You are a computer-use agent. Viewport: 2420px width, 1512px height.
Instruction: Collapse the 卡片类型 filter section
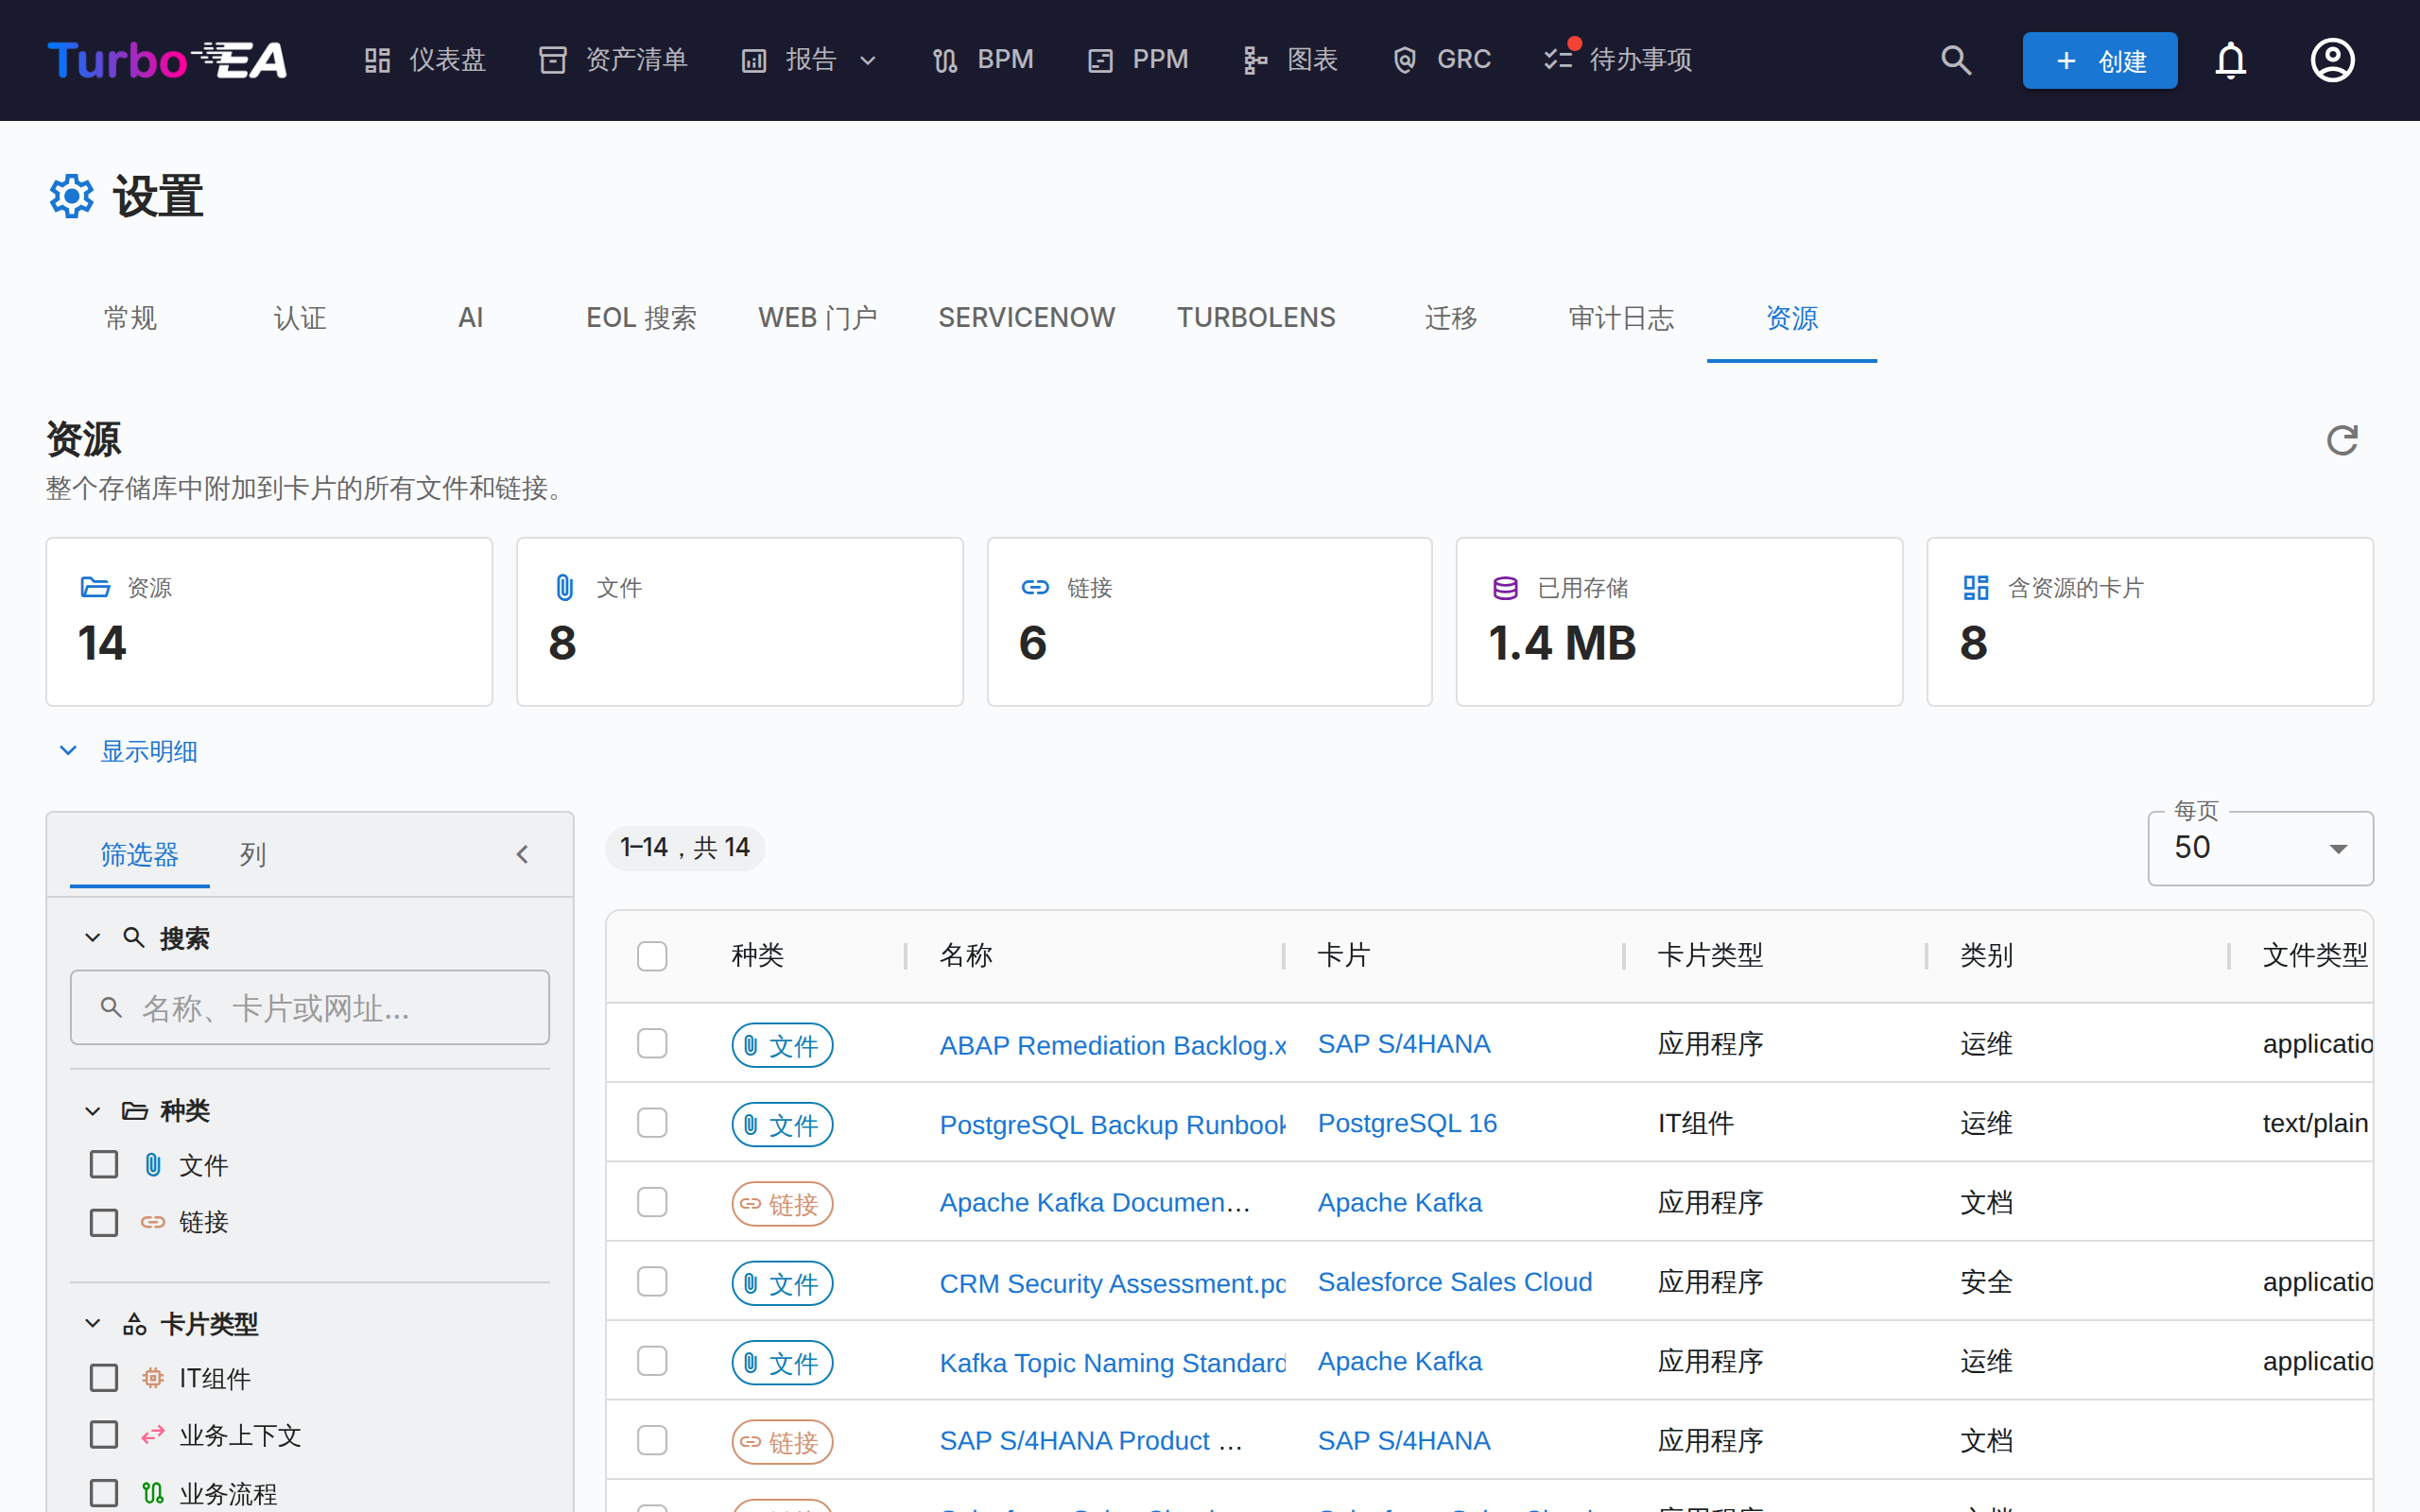92,1324
